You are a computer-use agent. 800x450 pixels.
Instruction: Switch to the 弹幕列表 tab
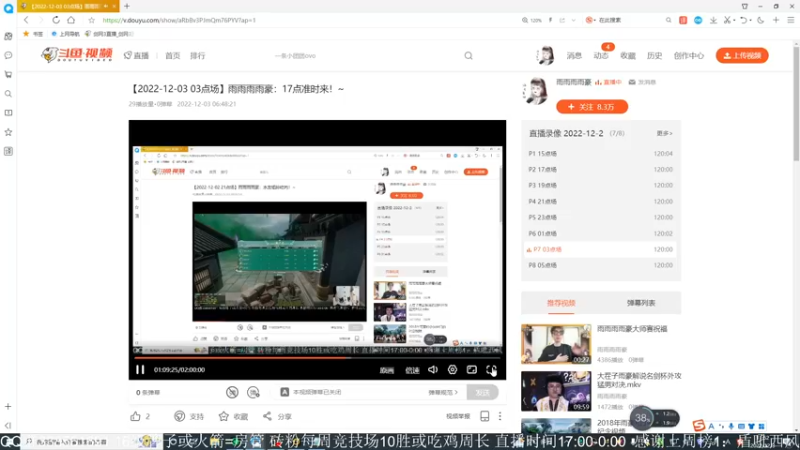tap(641, 303)
